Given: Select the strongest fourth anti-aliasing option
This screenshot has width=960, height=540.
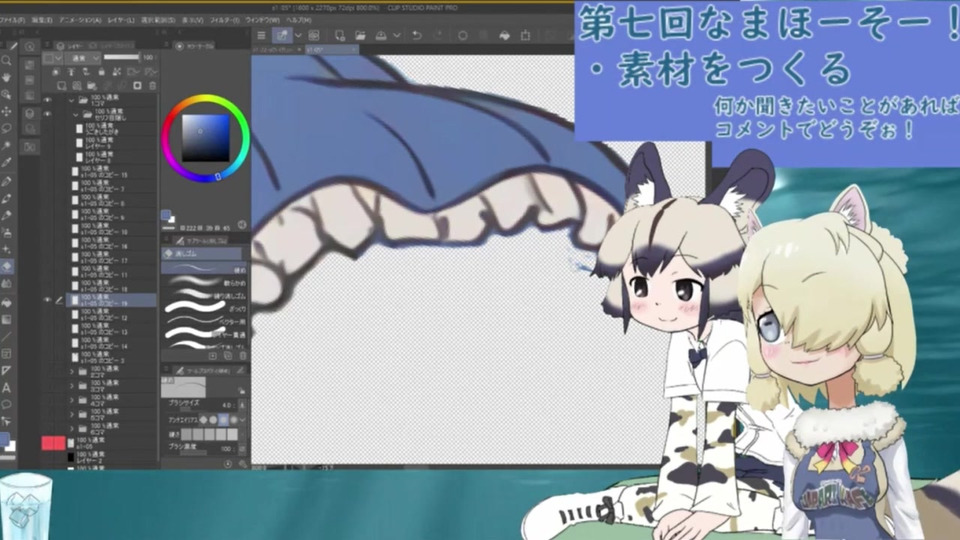Looking at the screenshot, I should point(233,419).
